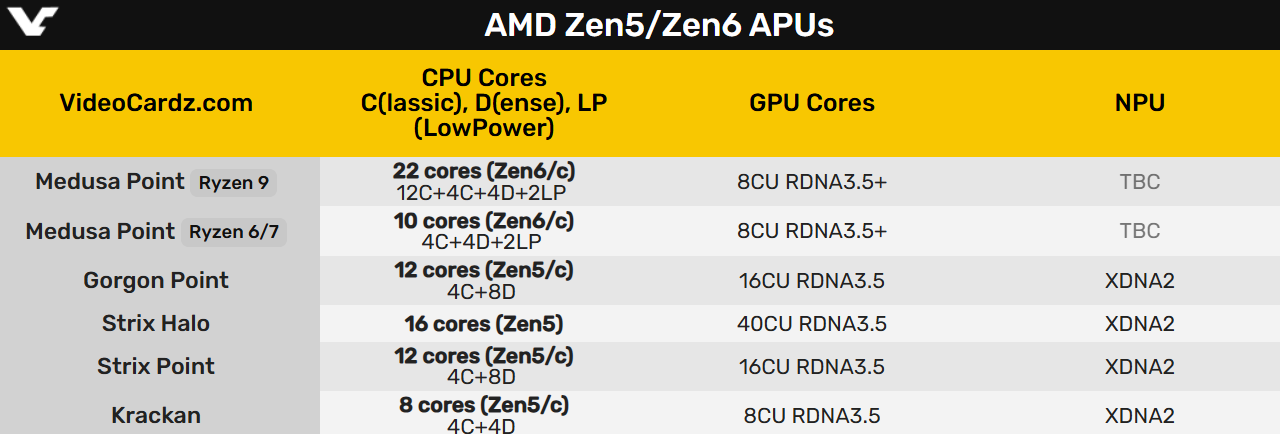This screenshot has width=1280, height=434.
Task: Select the Strix Point row label
Action: 156,366
